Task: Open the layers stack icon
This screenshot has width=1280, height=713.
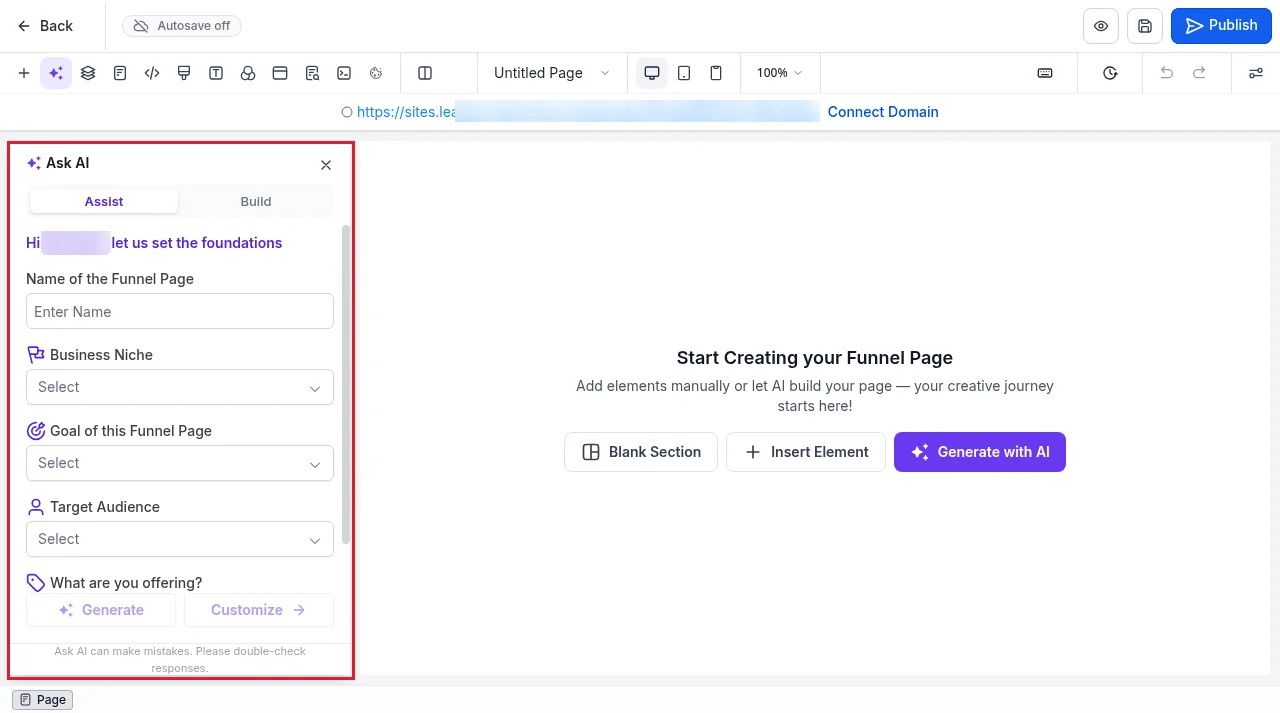Action: pos(88,73)
